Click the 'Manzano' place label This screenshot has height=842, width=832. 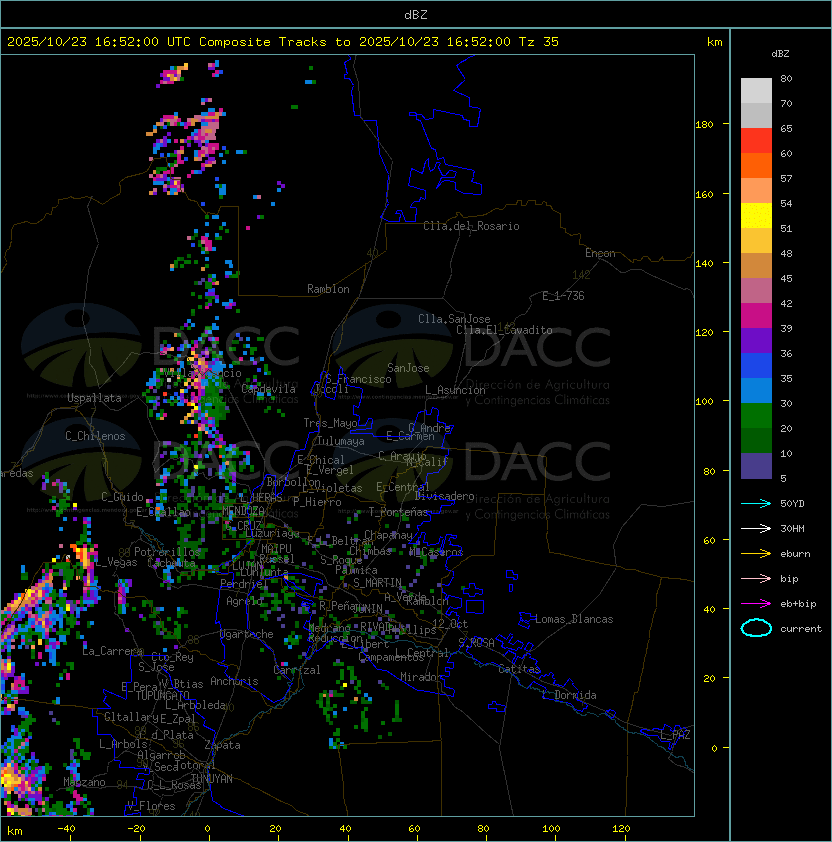84,782
